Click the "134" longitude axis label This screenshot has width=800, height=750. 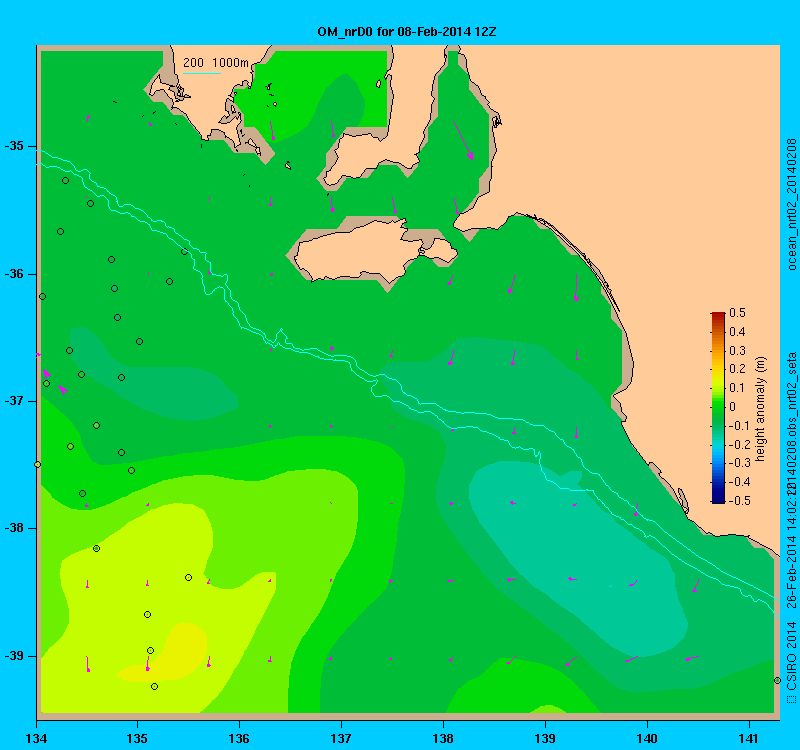pos(36,738)
